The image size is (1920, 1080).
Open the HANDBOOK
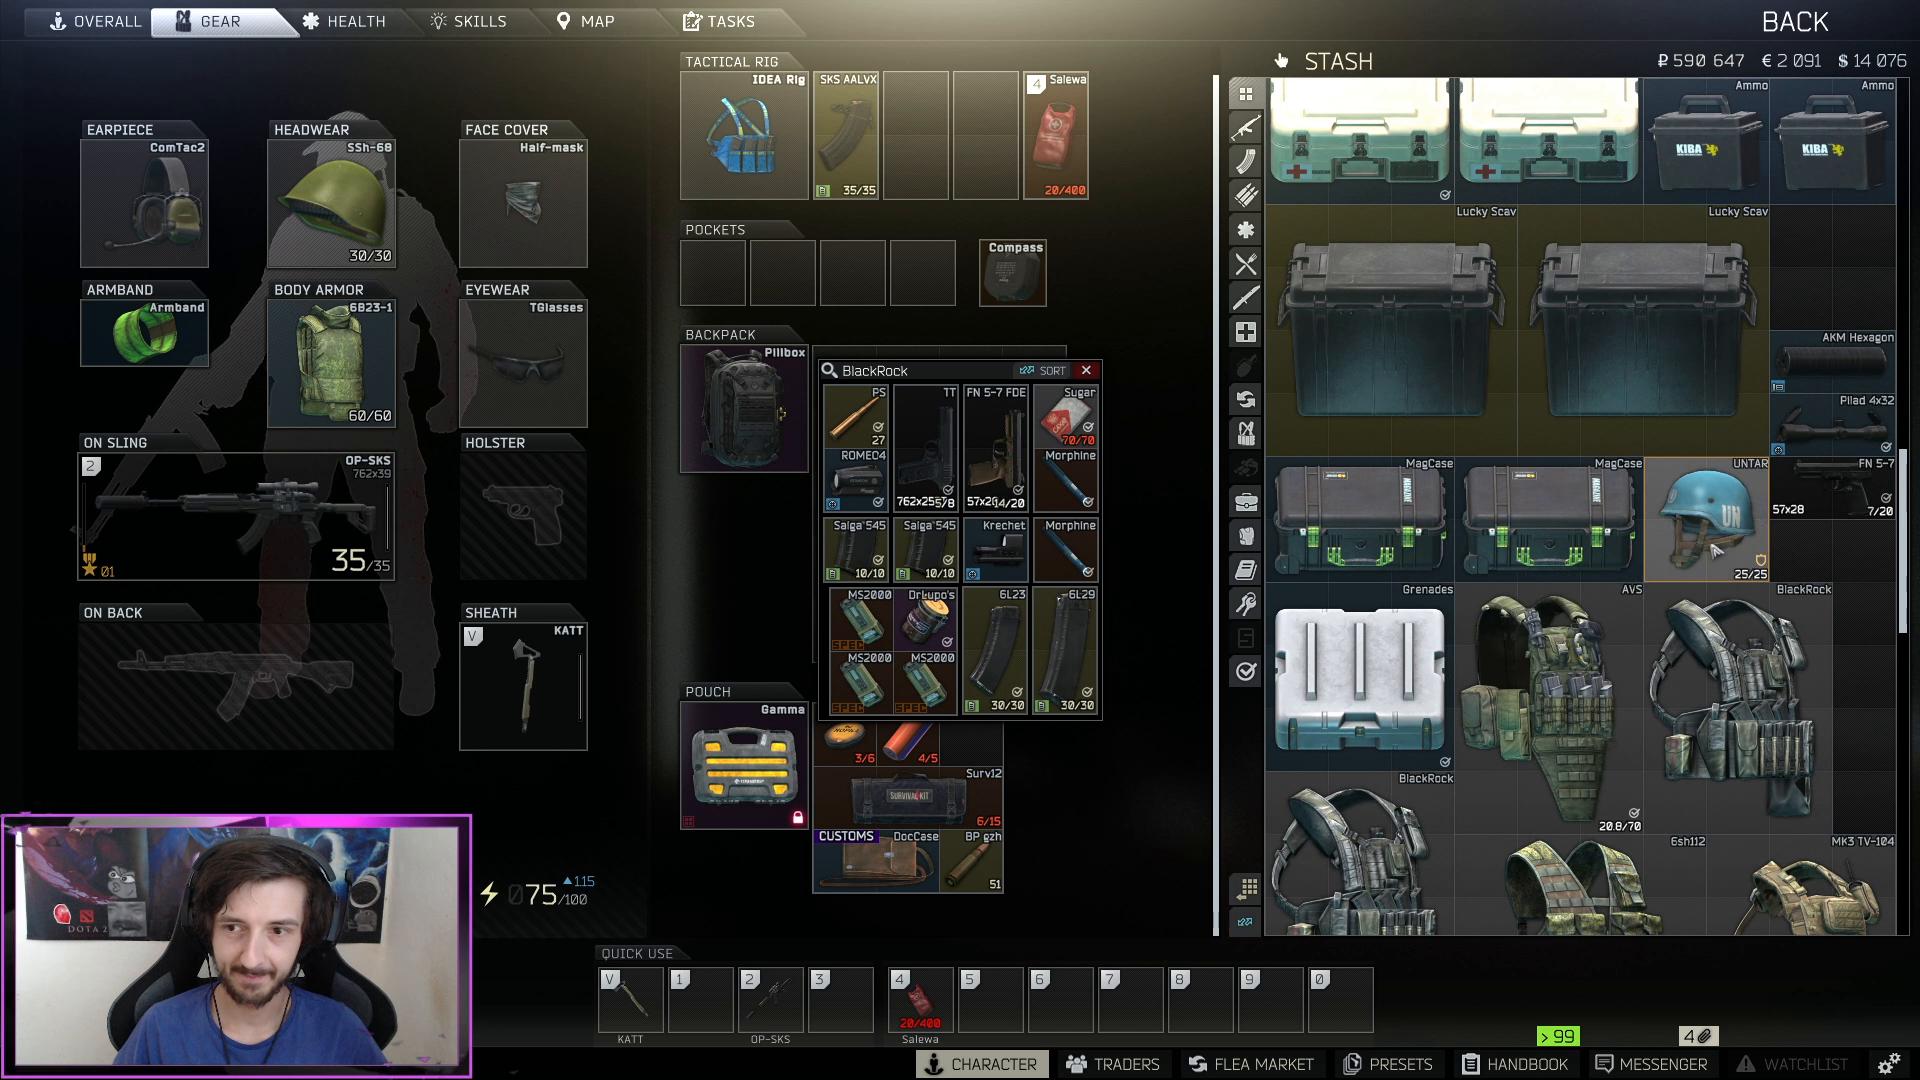click(x=1515, y=1064)
